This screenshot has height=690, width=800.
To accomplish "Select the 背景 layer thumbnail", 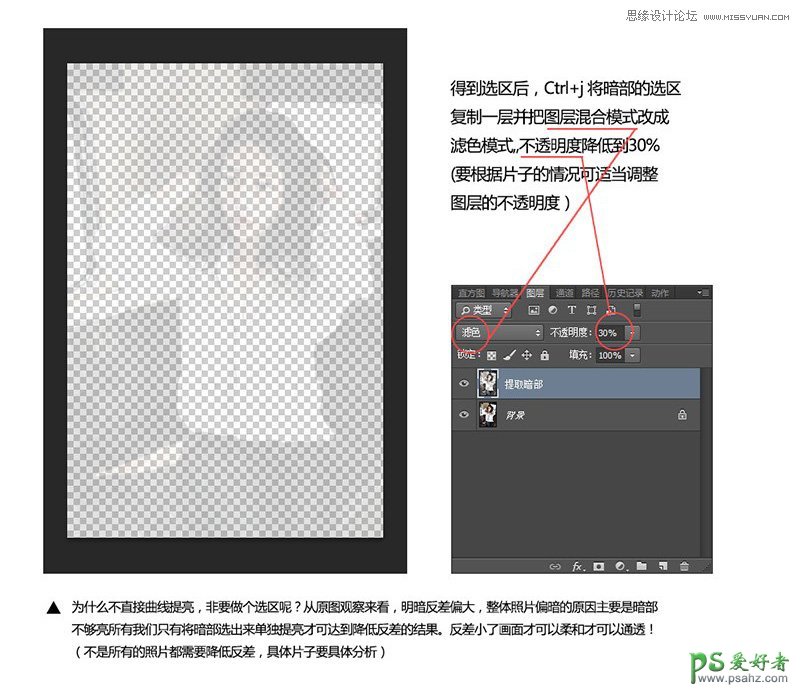I will 489,415.
